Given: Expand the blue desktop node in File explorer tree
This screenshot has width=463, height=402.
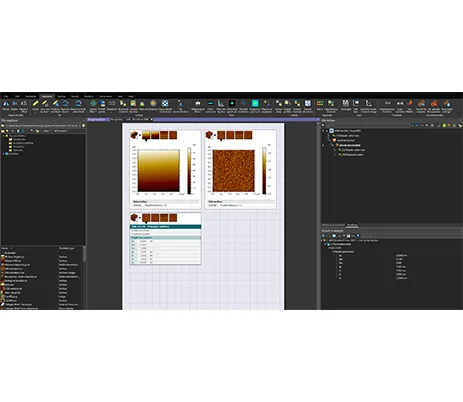Looking at the screenshot, I should point(4,154).
